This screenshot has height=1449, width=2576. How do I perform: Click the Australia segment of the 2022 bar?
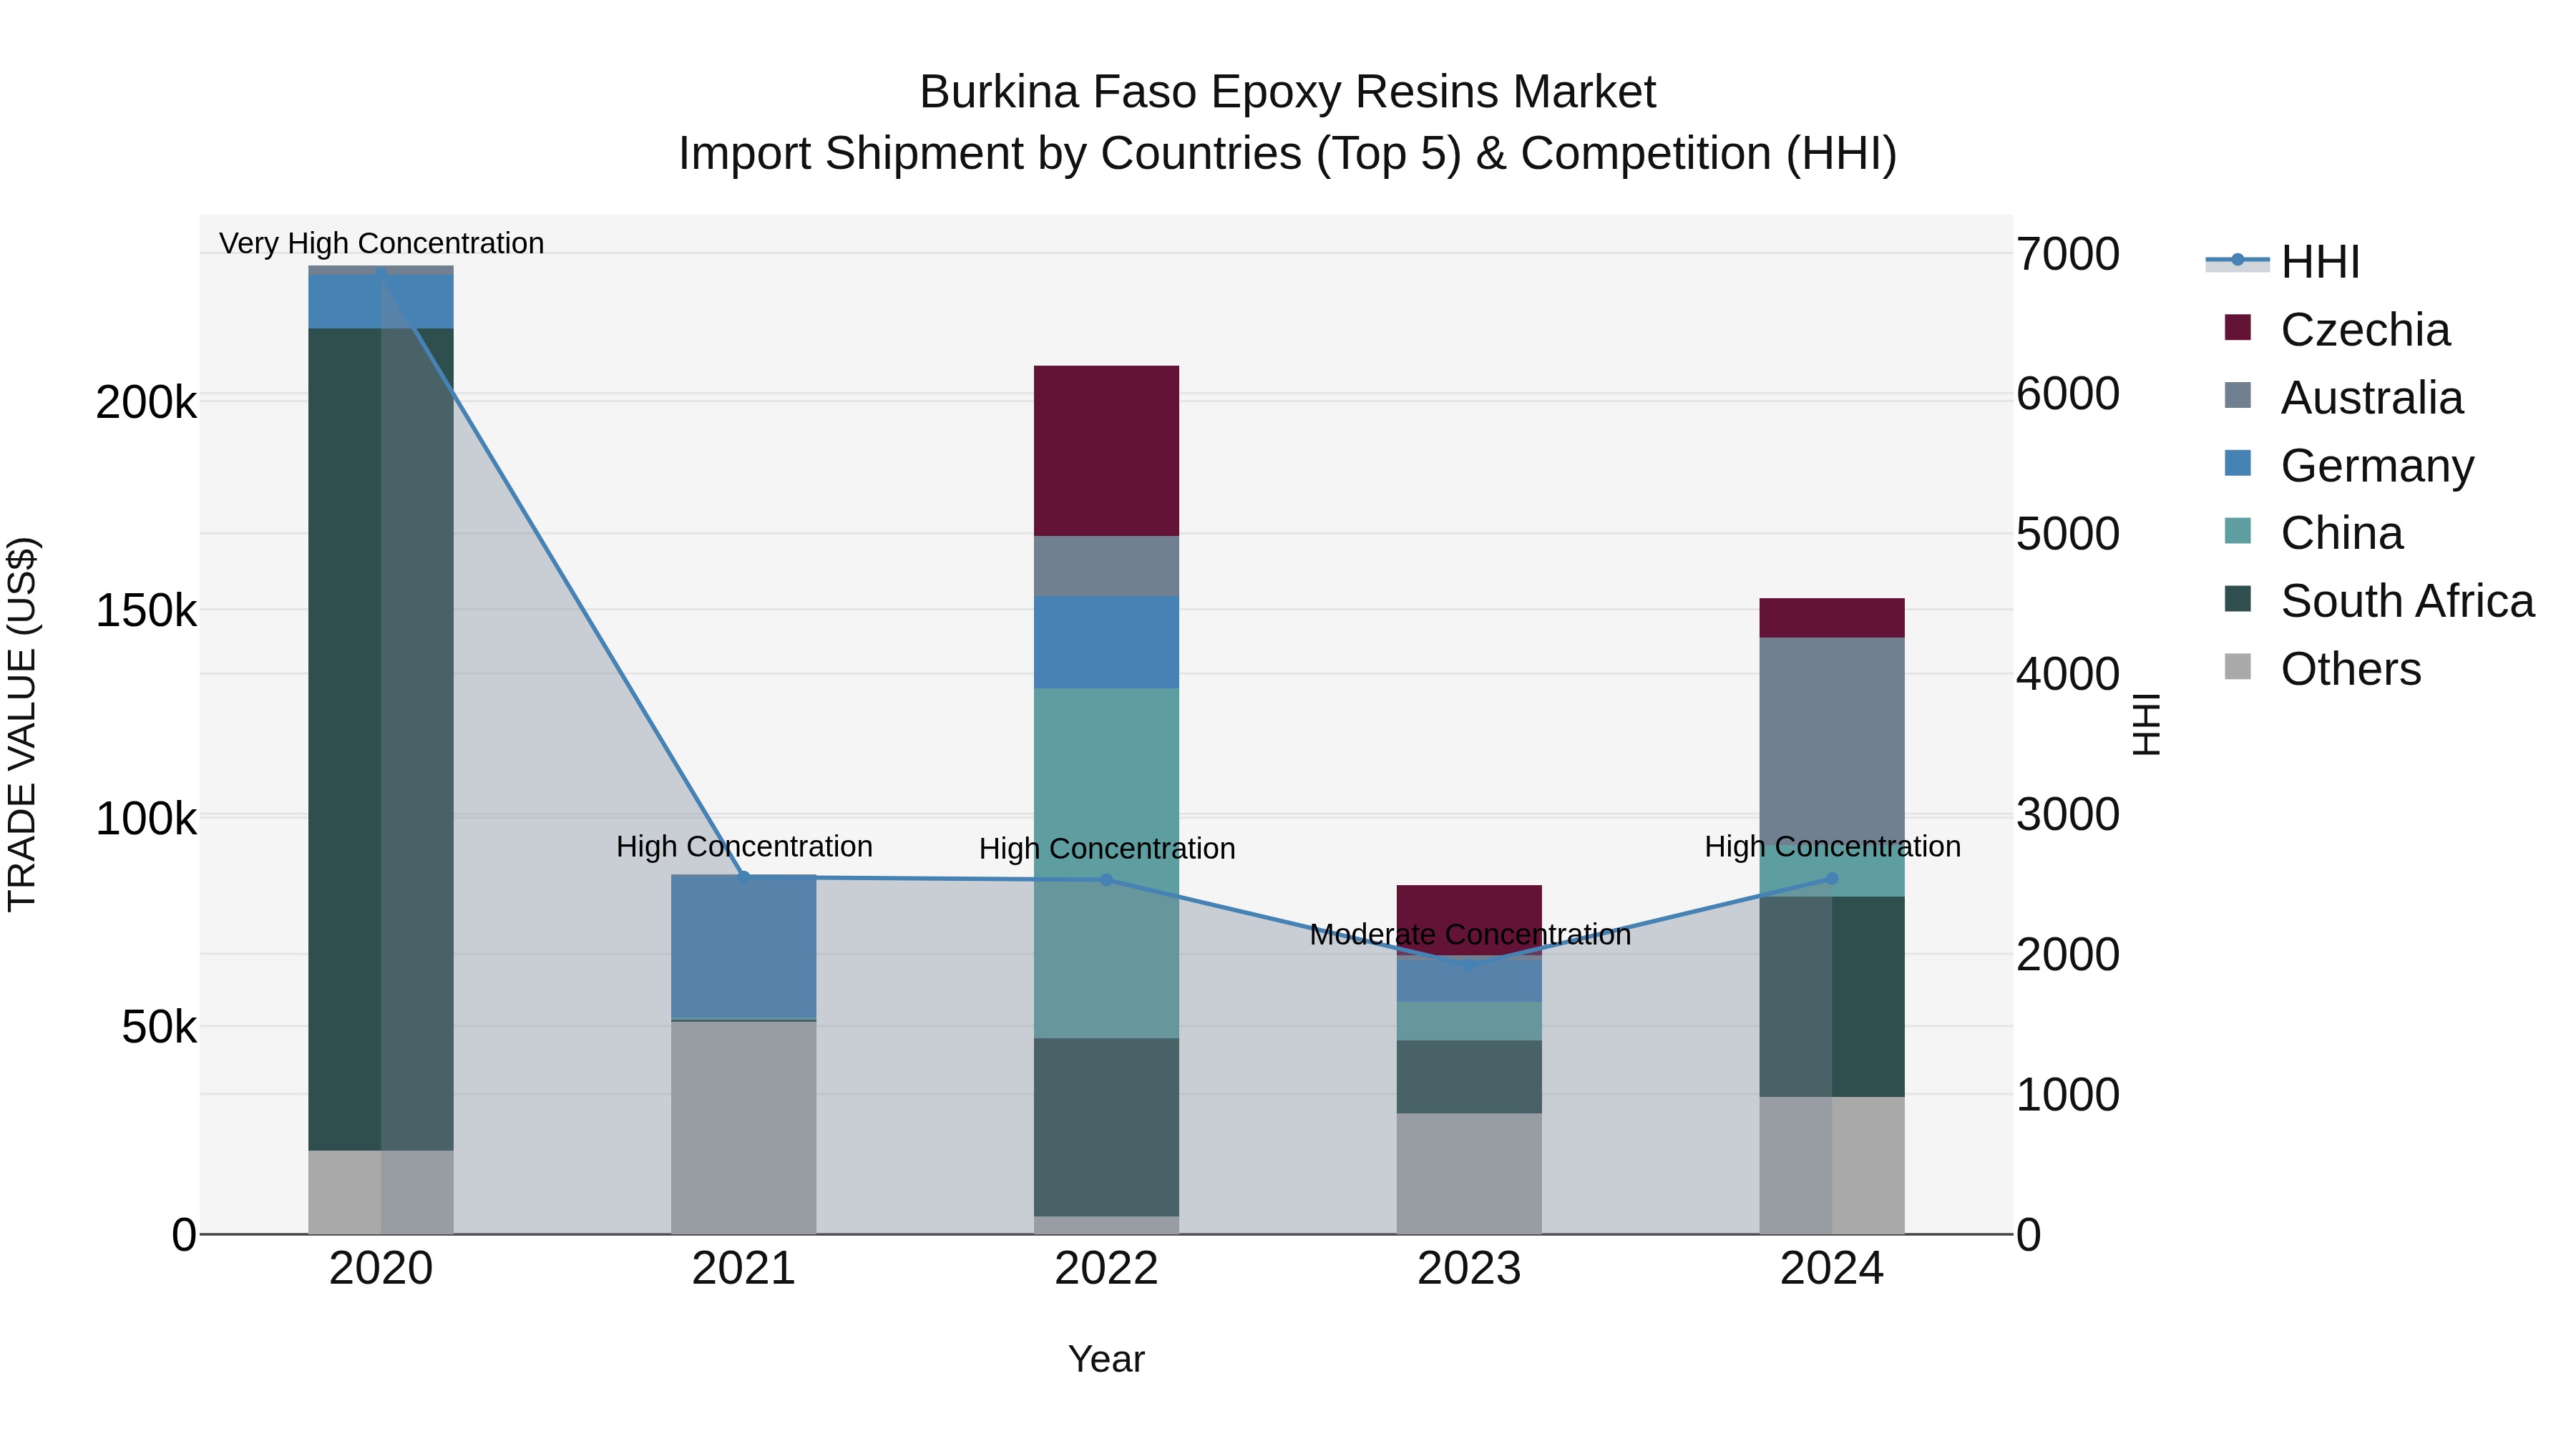(x=1106, y=566)
